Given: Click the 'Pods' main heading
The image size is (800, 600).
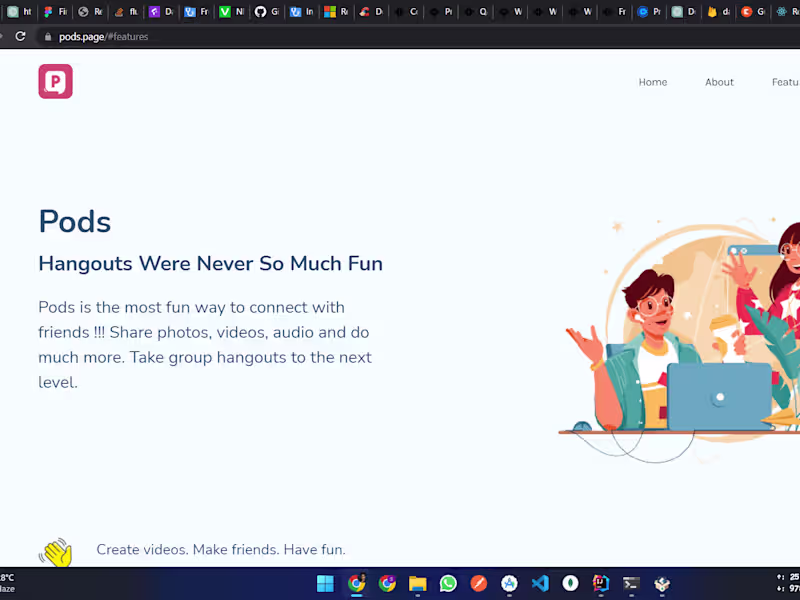Looking at the screenshot, I should (74, 221).
